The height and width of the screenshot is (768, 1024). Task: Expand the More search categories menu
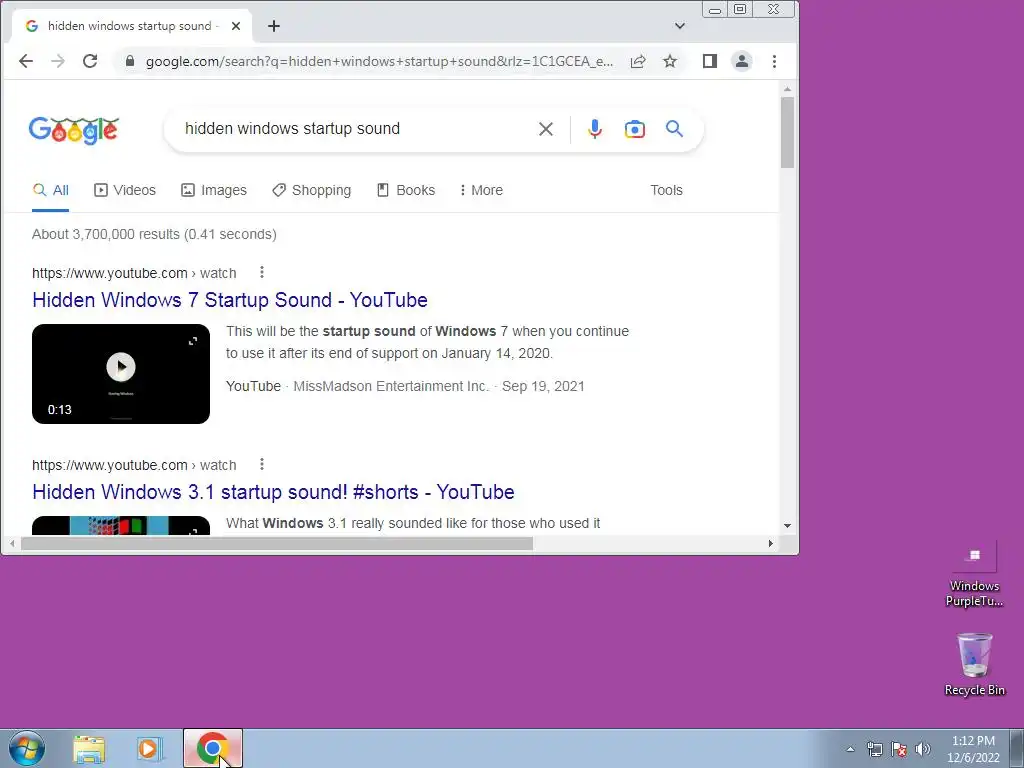481,190
